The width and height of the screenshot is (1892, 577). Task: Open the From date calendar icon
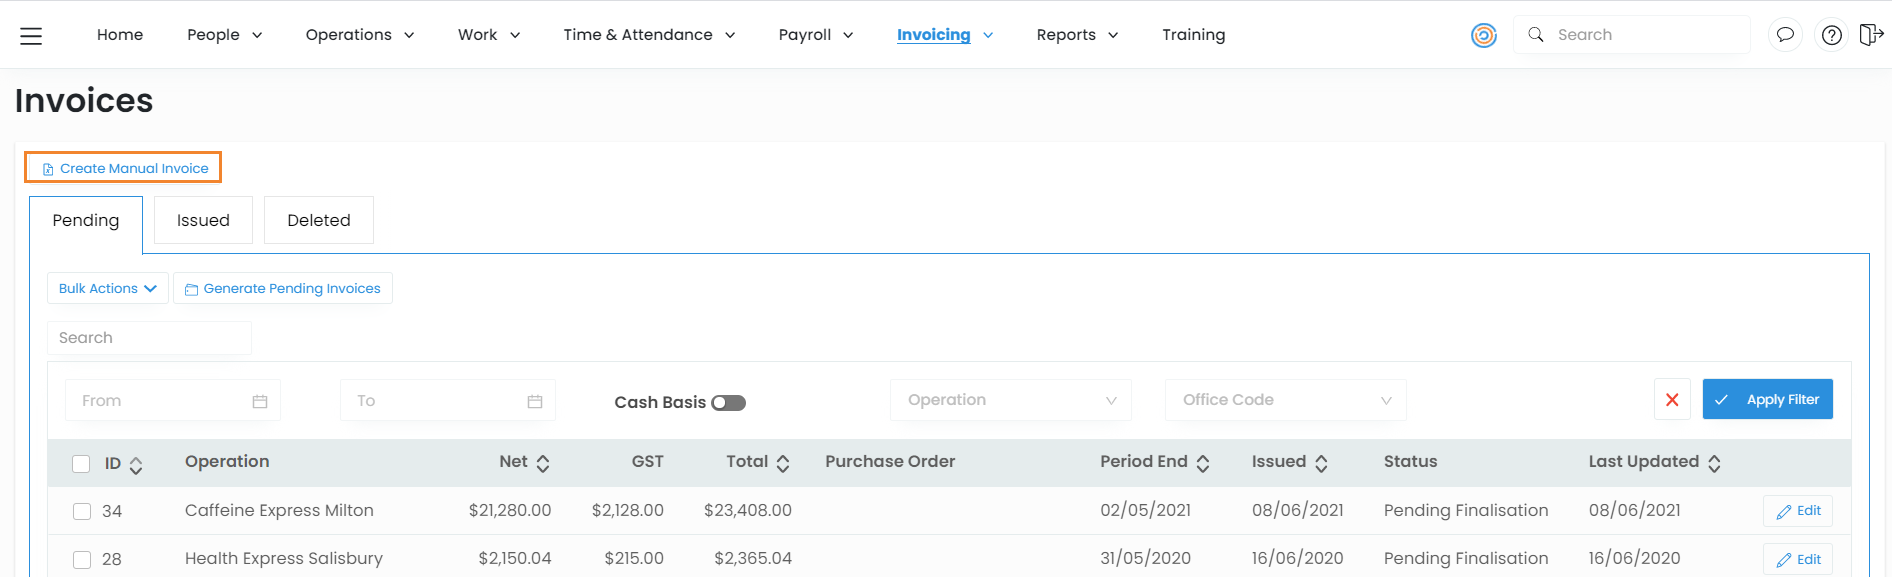coord(260,401)
